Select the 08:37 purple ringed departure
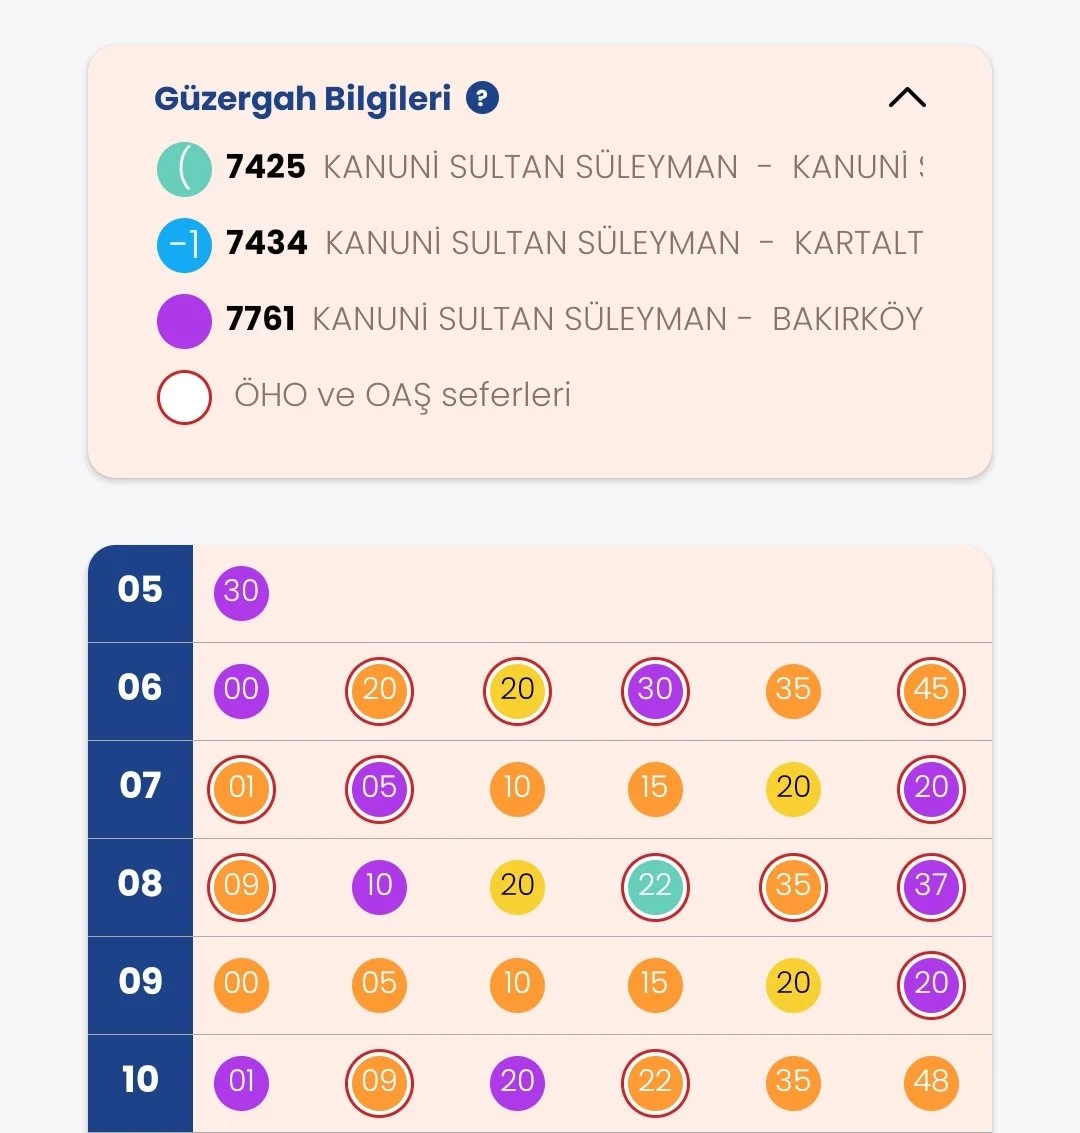Viewport: 1080px width, 1133px height. tap(931, 886)
